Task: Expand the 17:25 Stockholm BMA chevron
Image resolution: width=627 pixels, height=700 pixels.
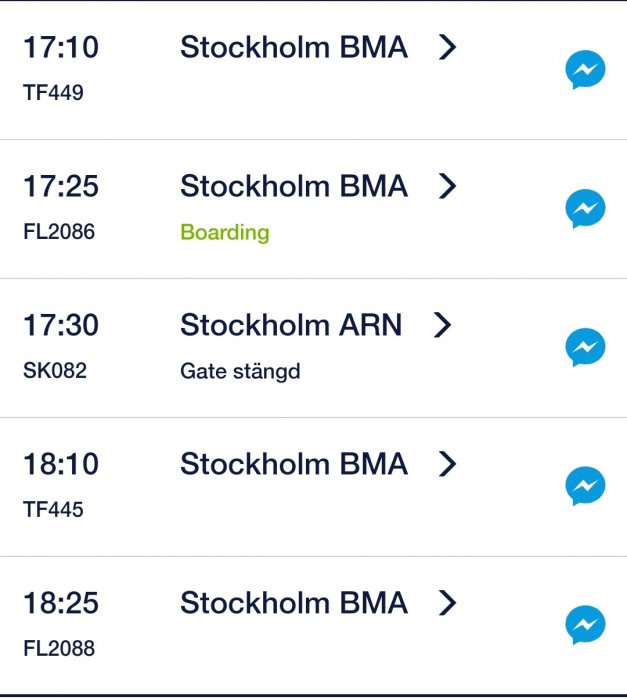Action: coord(448,186)
